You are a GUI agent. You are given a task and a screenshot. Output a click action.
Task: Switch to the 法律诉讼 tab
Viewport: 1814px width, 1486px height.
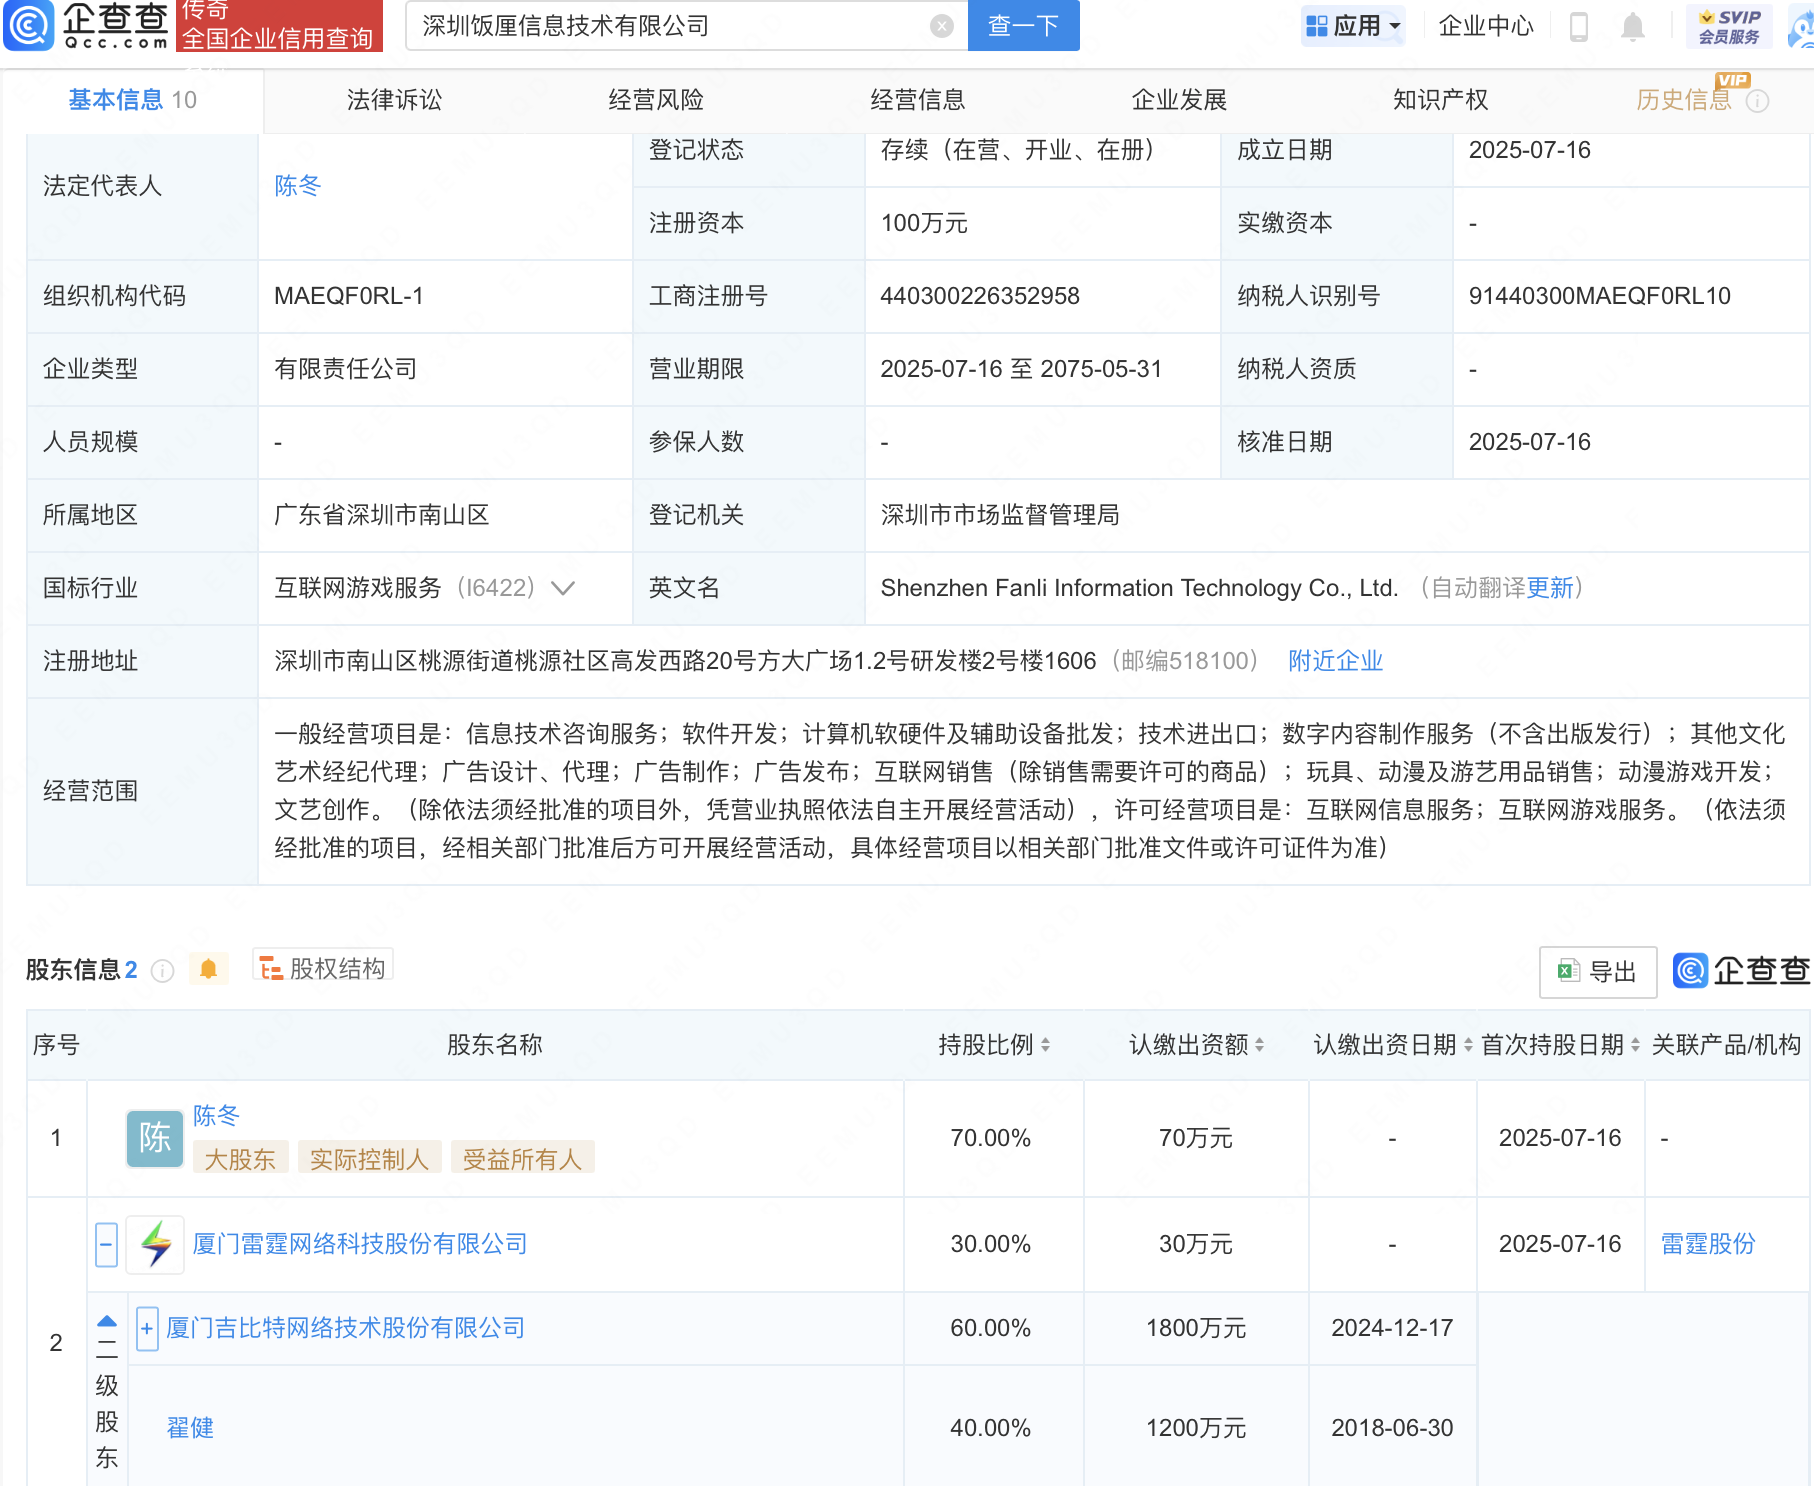pyautogui.click(x=394, y=100)
